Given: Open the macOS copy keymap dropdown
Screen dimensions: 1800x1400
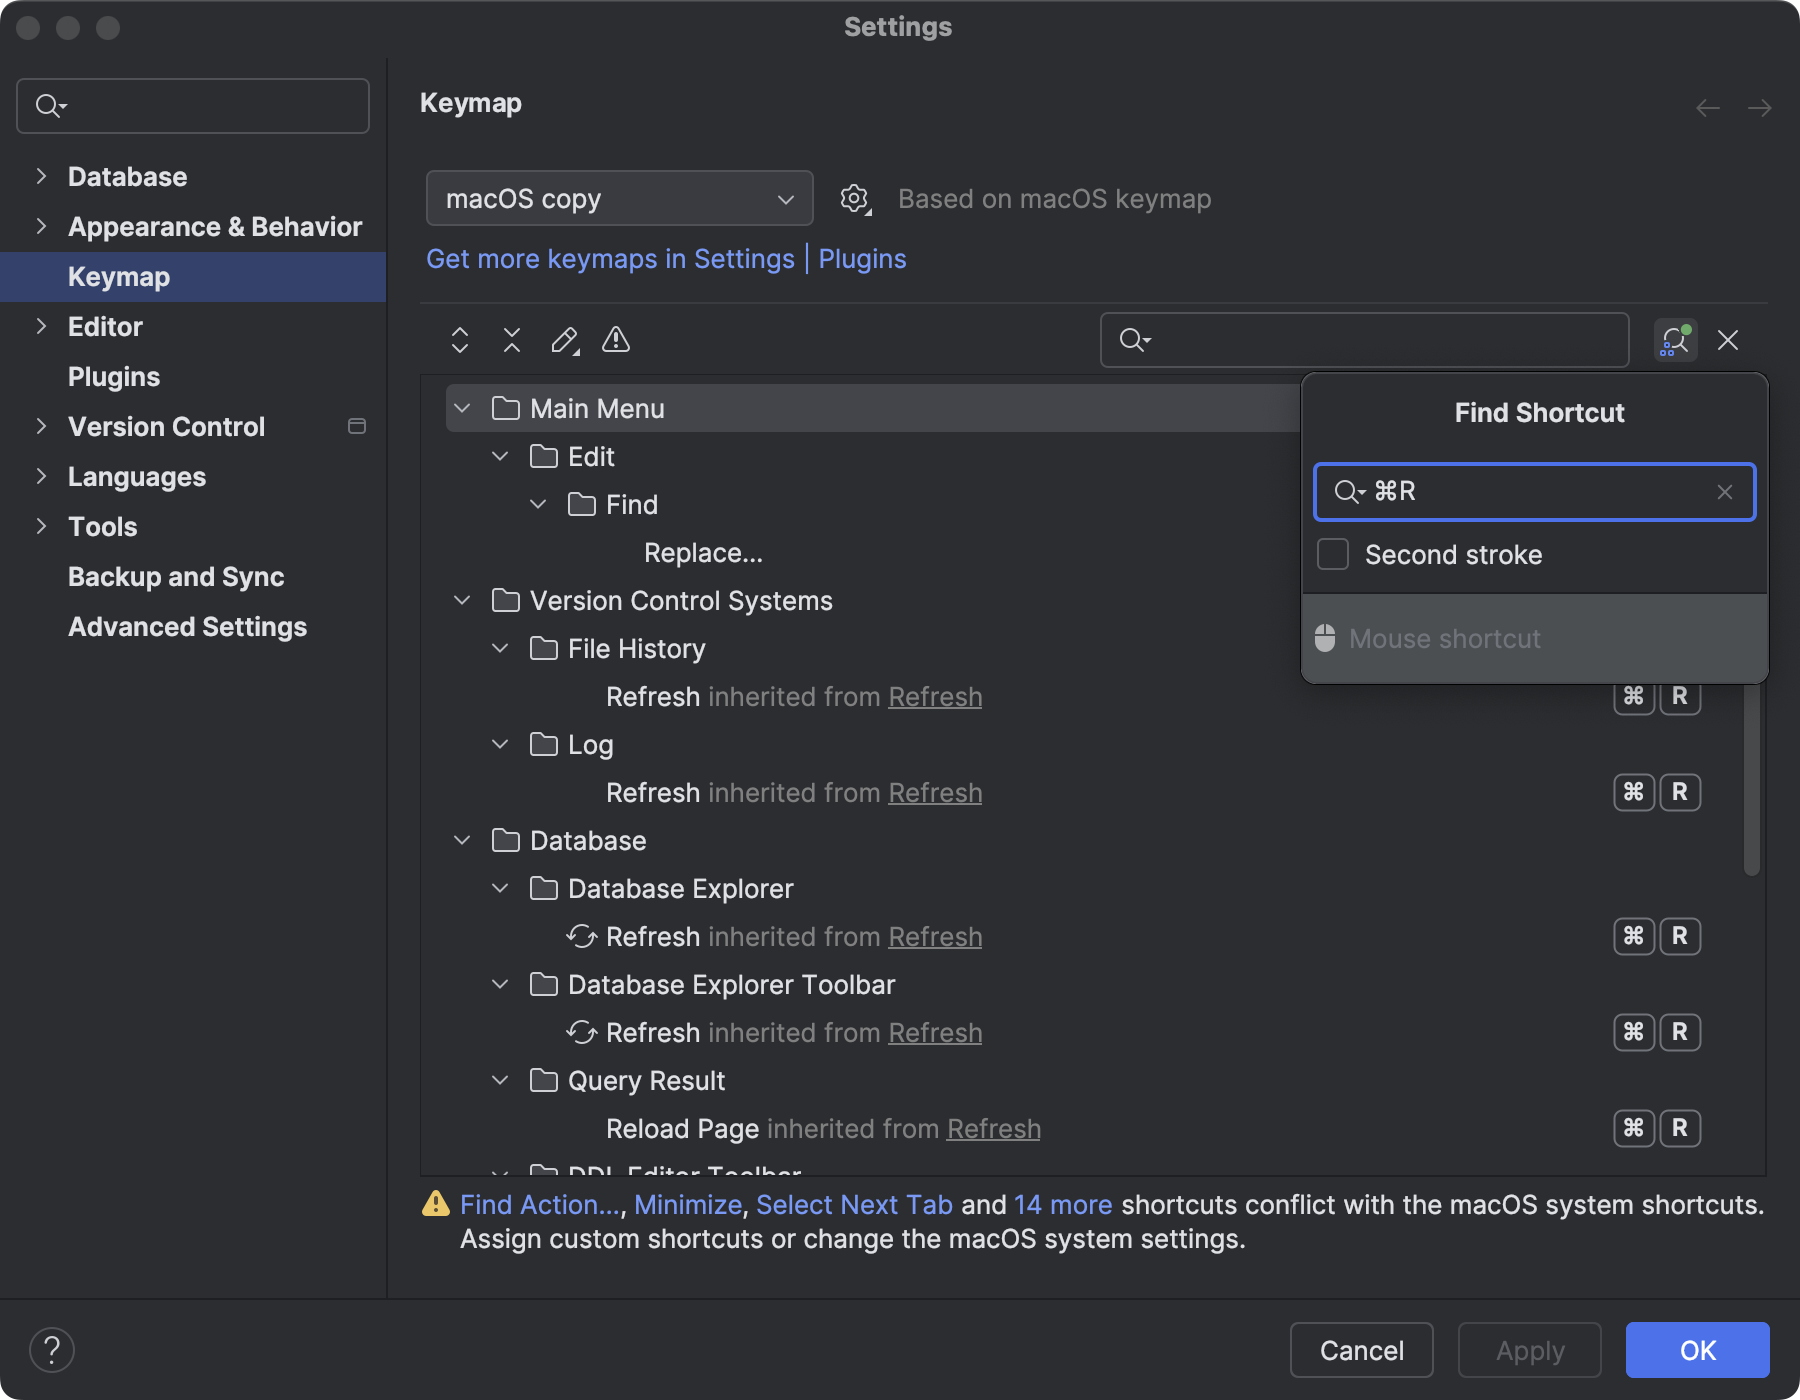Looking at the screenshot, I should (618, 198).
